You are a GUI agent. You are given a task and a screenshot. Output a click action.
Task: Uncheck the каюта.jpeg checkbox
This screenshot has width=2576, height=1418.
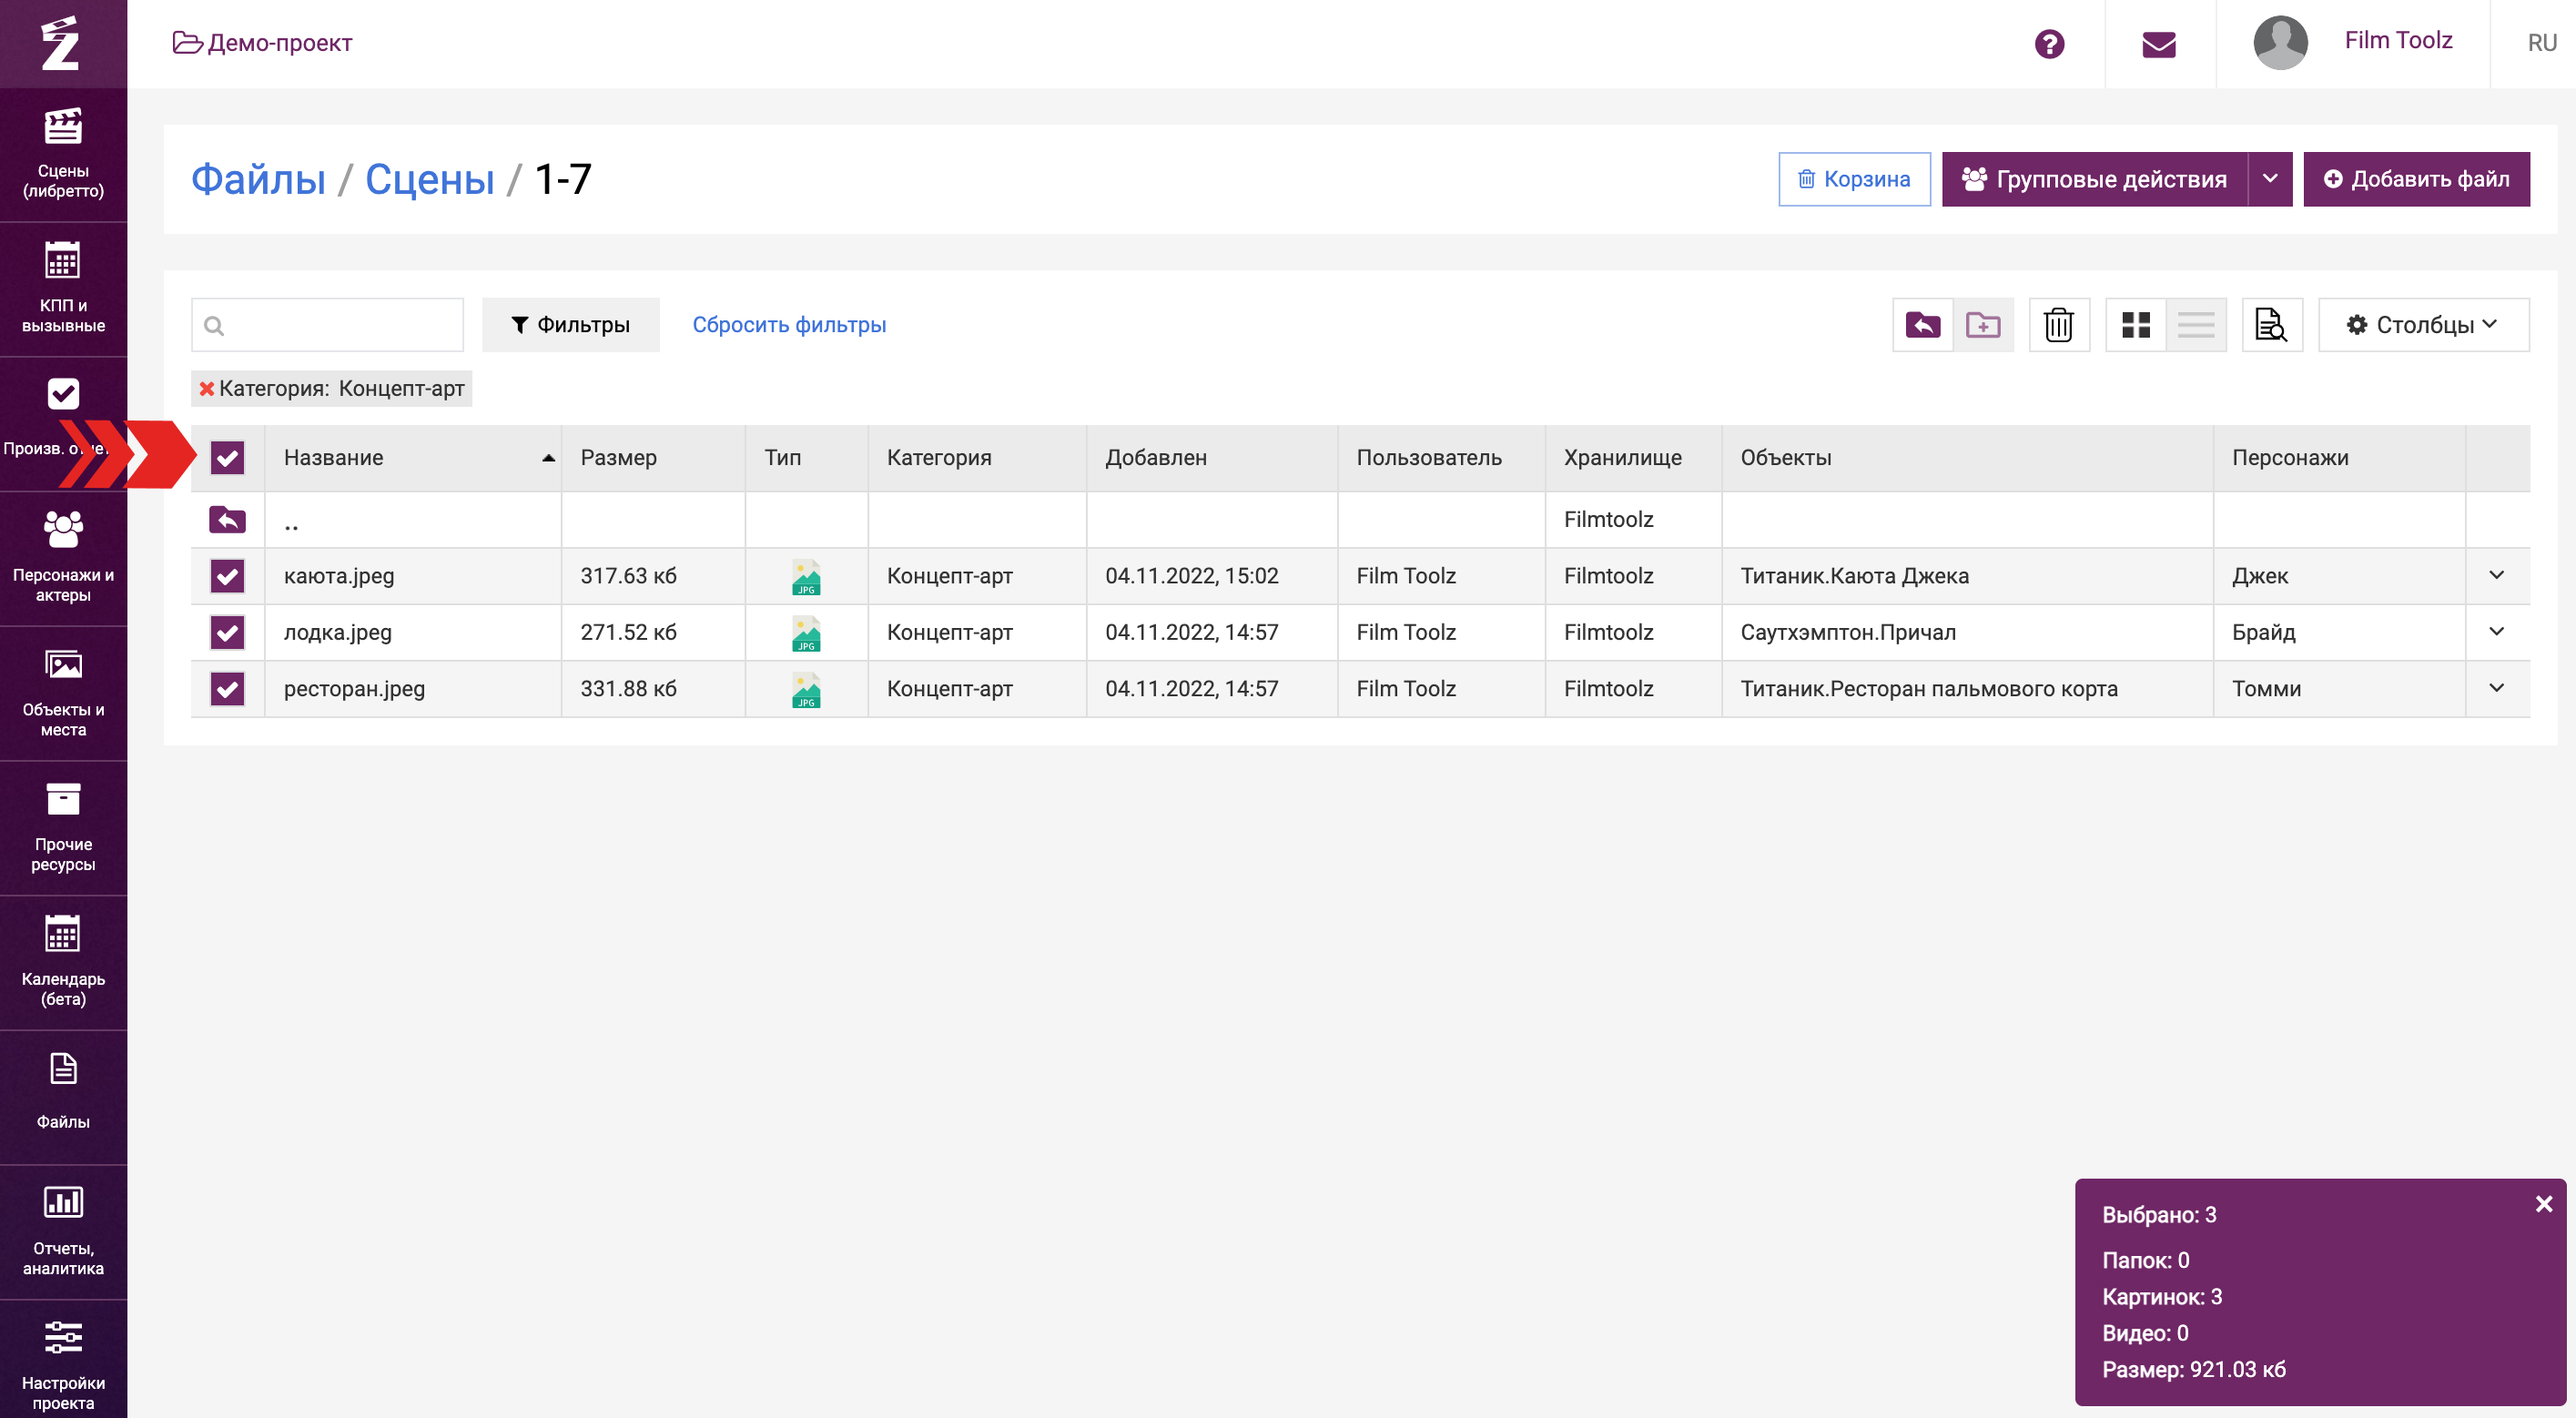click(227, 576)
